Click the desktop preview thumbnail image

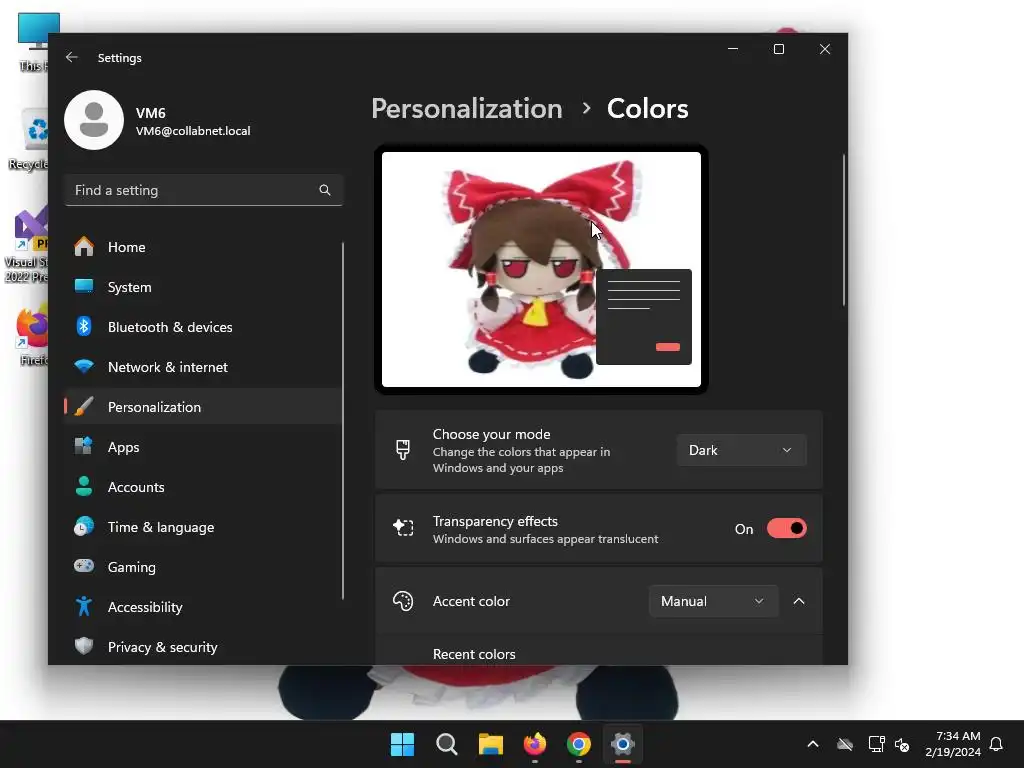pyautogui.click(x=541, y=269)
